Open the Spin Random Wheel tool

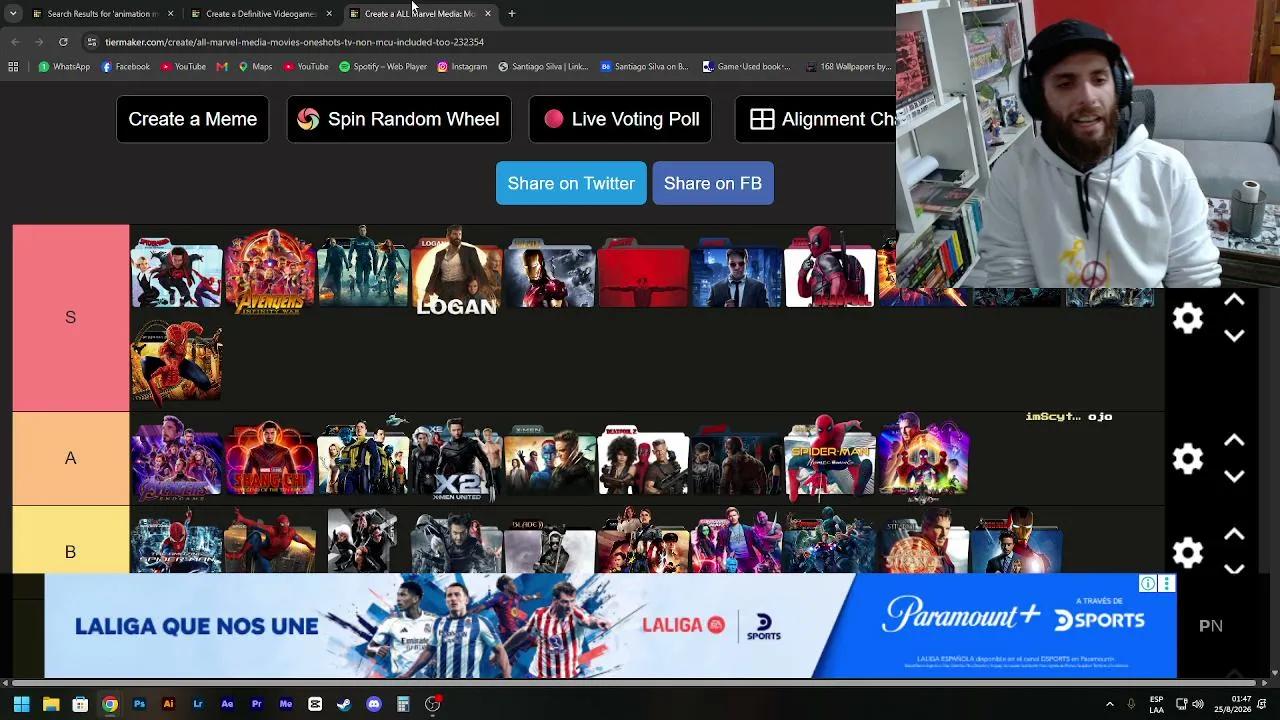(399, 119)
